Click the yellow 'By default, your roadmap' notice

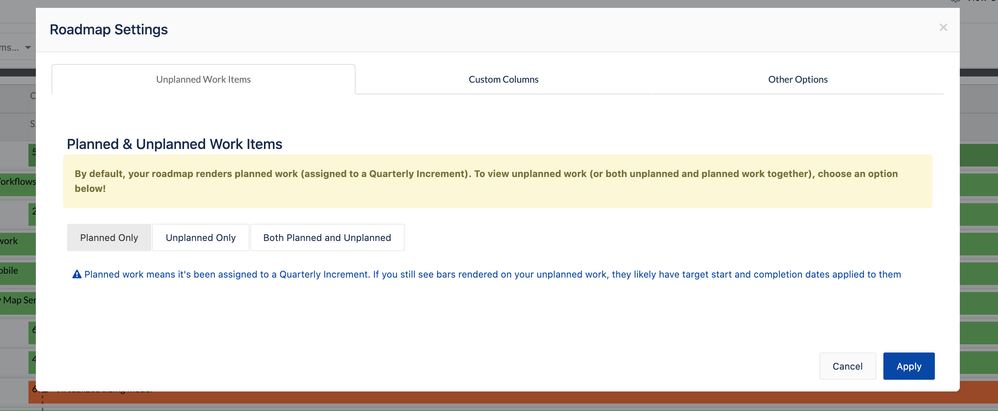tap(498, 181)
